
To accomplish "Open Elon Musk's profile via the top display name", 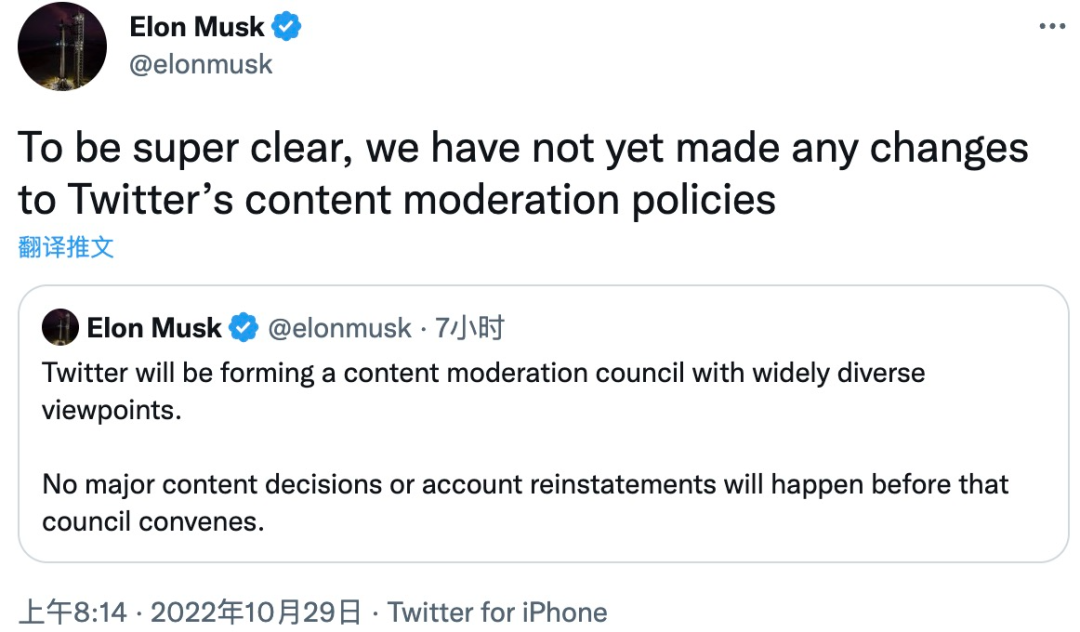I will pyautogui.click(x=197, y=28).
